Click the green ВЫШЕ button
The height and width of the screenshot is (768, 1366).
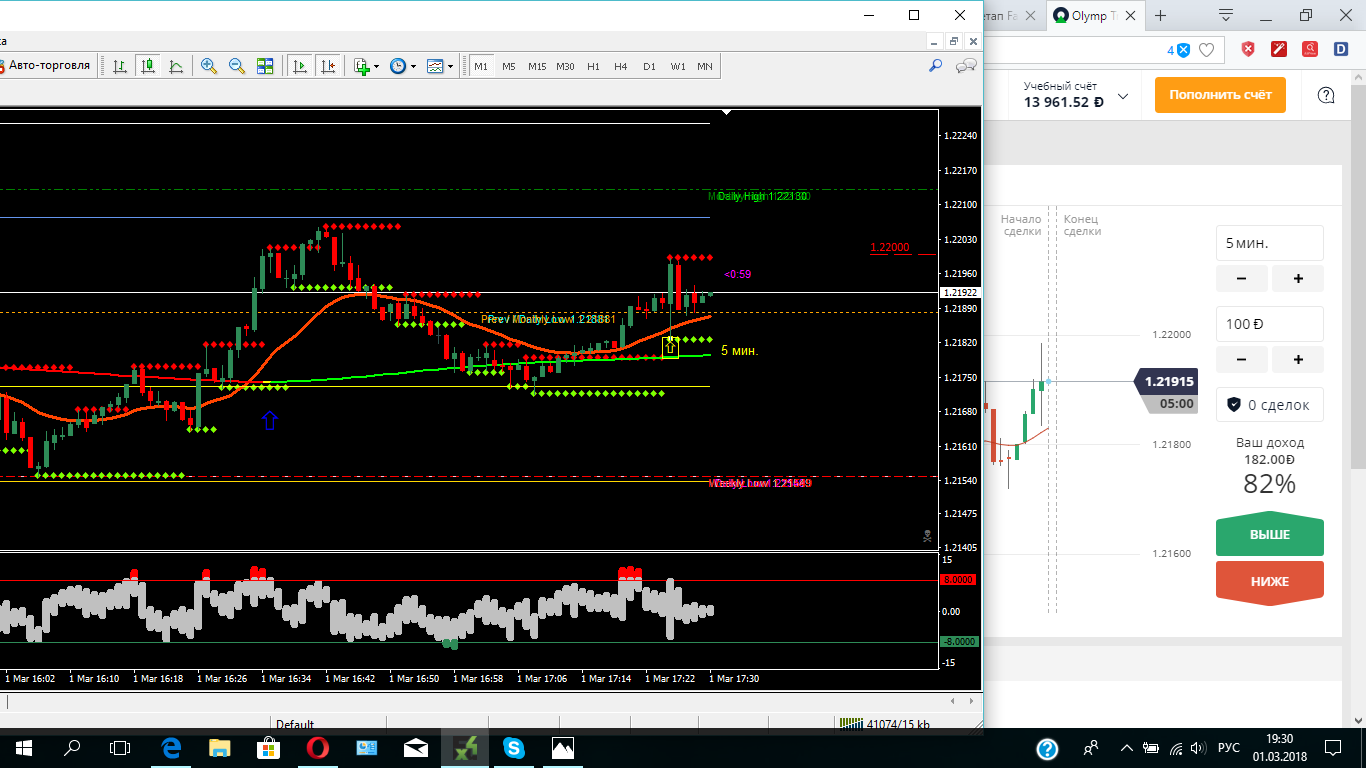[1270, 535]
